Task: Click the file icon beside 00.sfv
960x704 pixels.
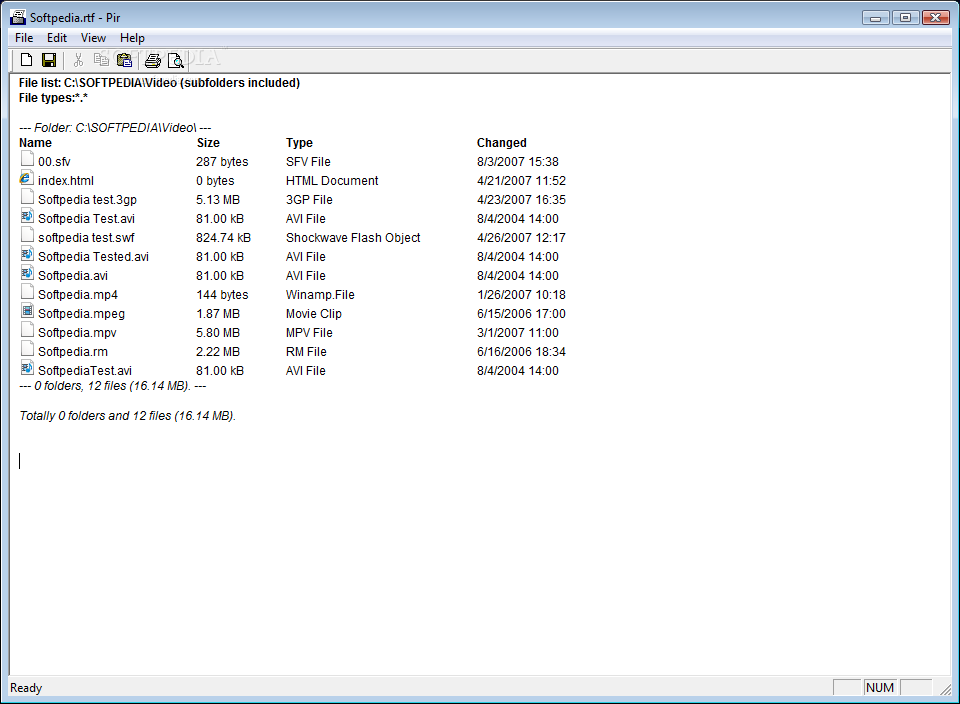Action: [x=27, y=160]
